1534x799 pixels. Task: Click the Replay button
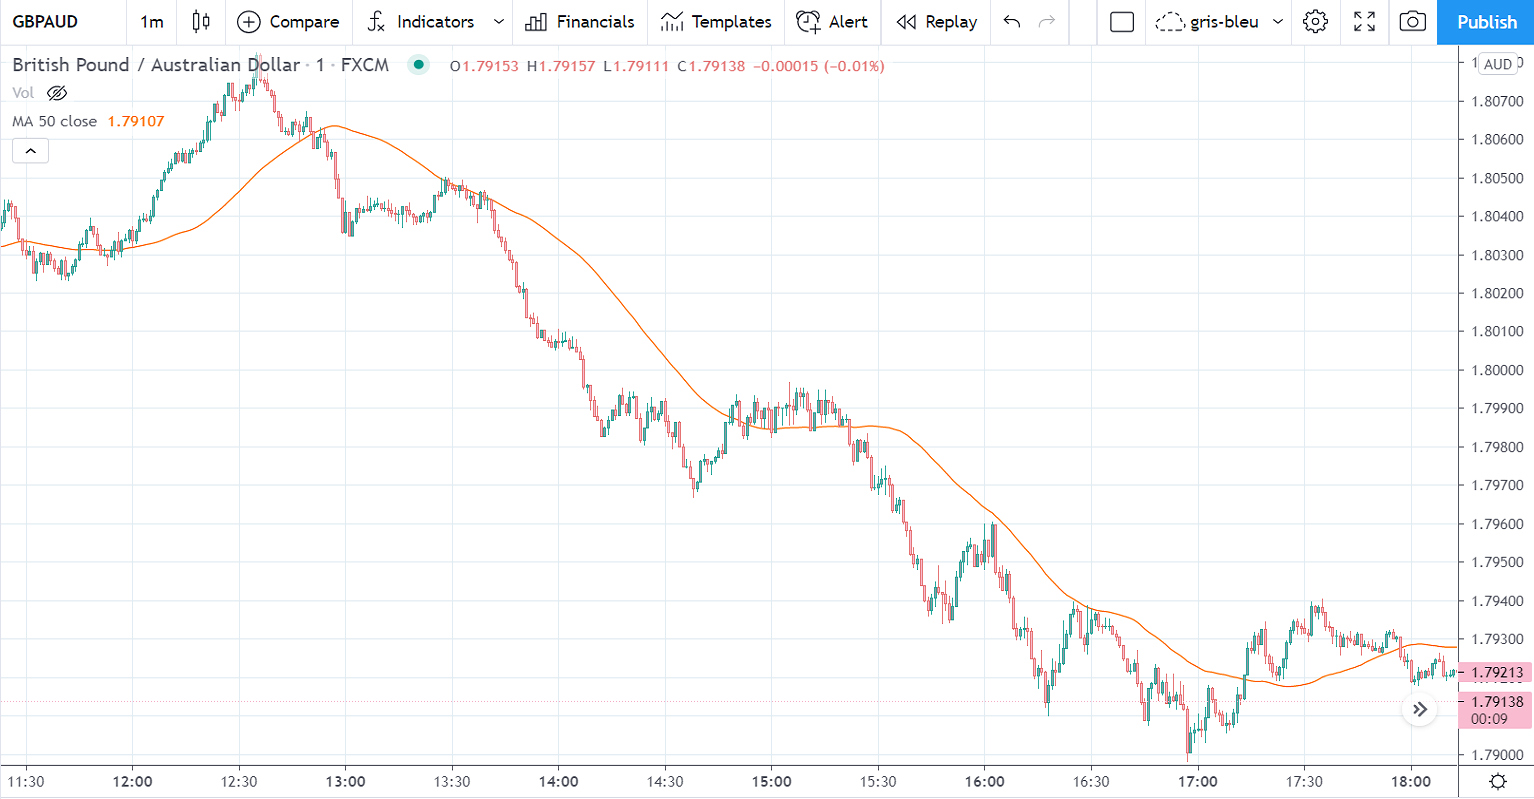coord(937,21)
